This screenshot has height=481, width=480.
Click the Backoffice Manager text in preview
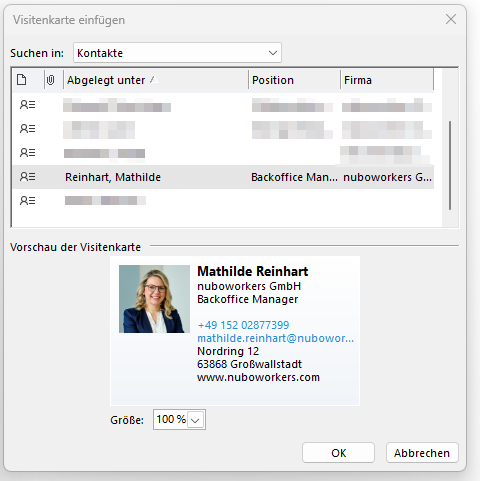click(248, 299)
